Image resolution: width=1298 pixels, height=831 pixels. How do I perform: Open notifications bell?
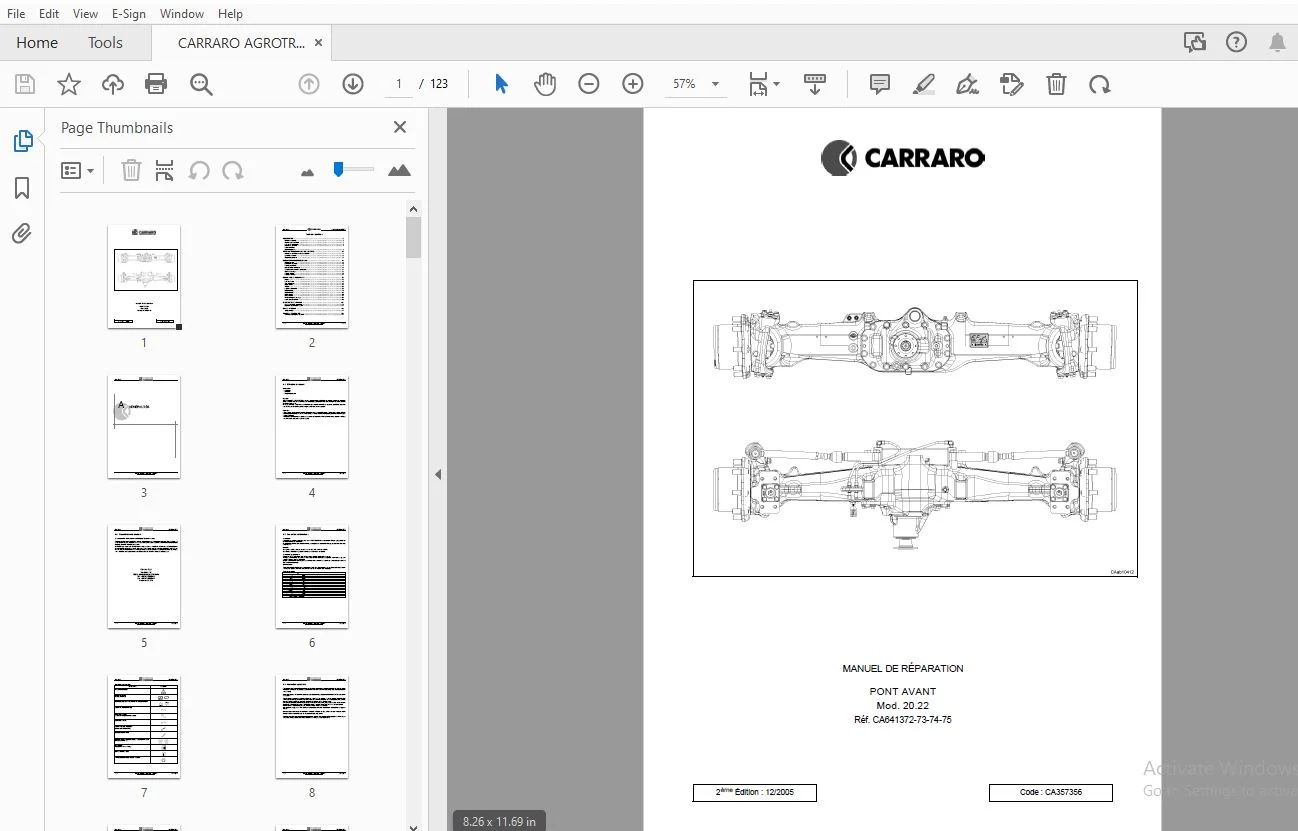point(1277,42)
